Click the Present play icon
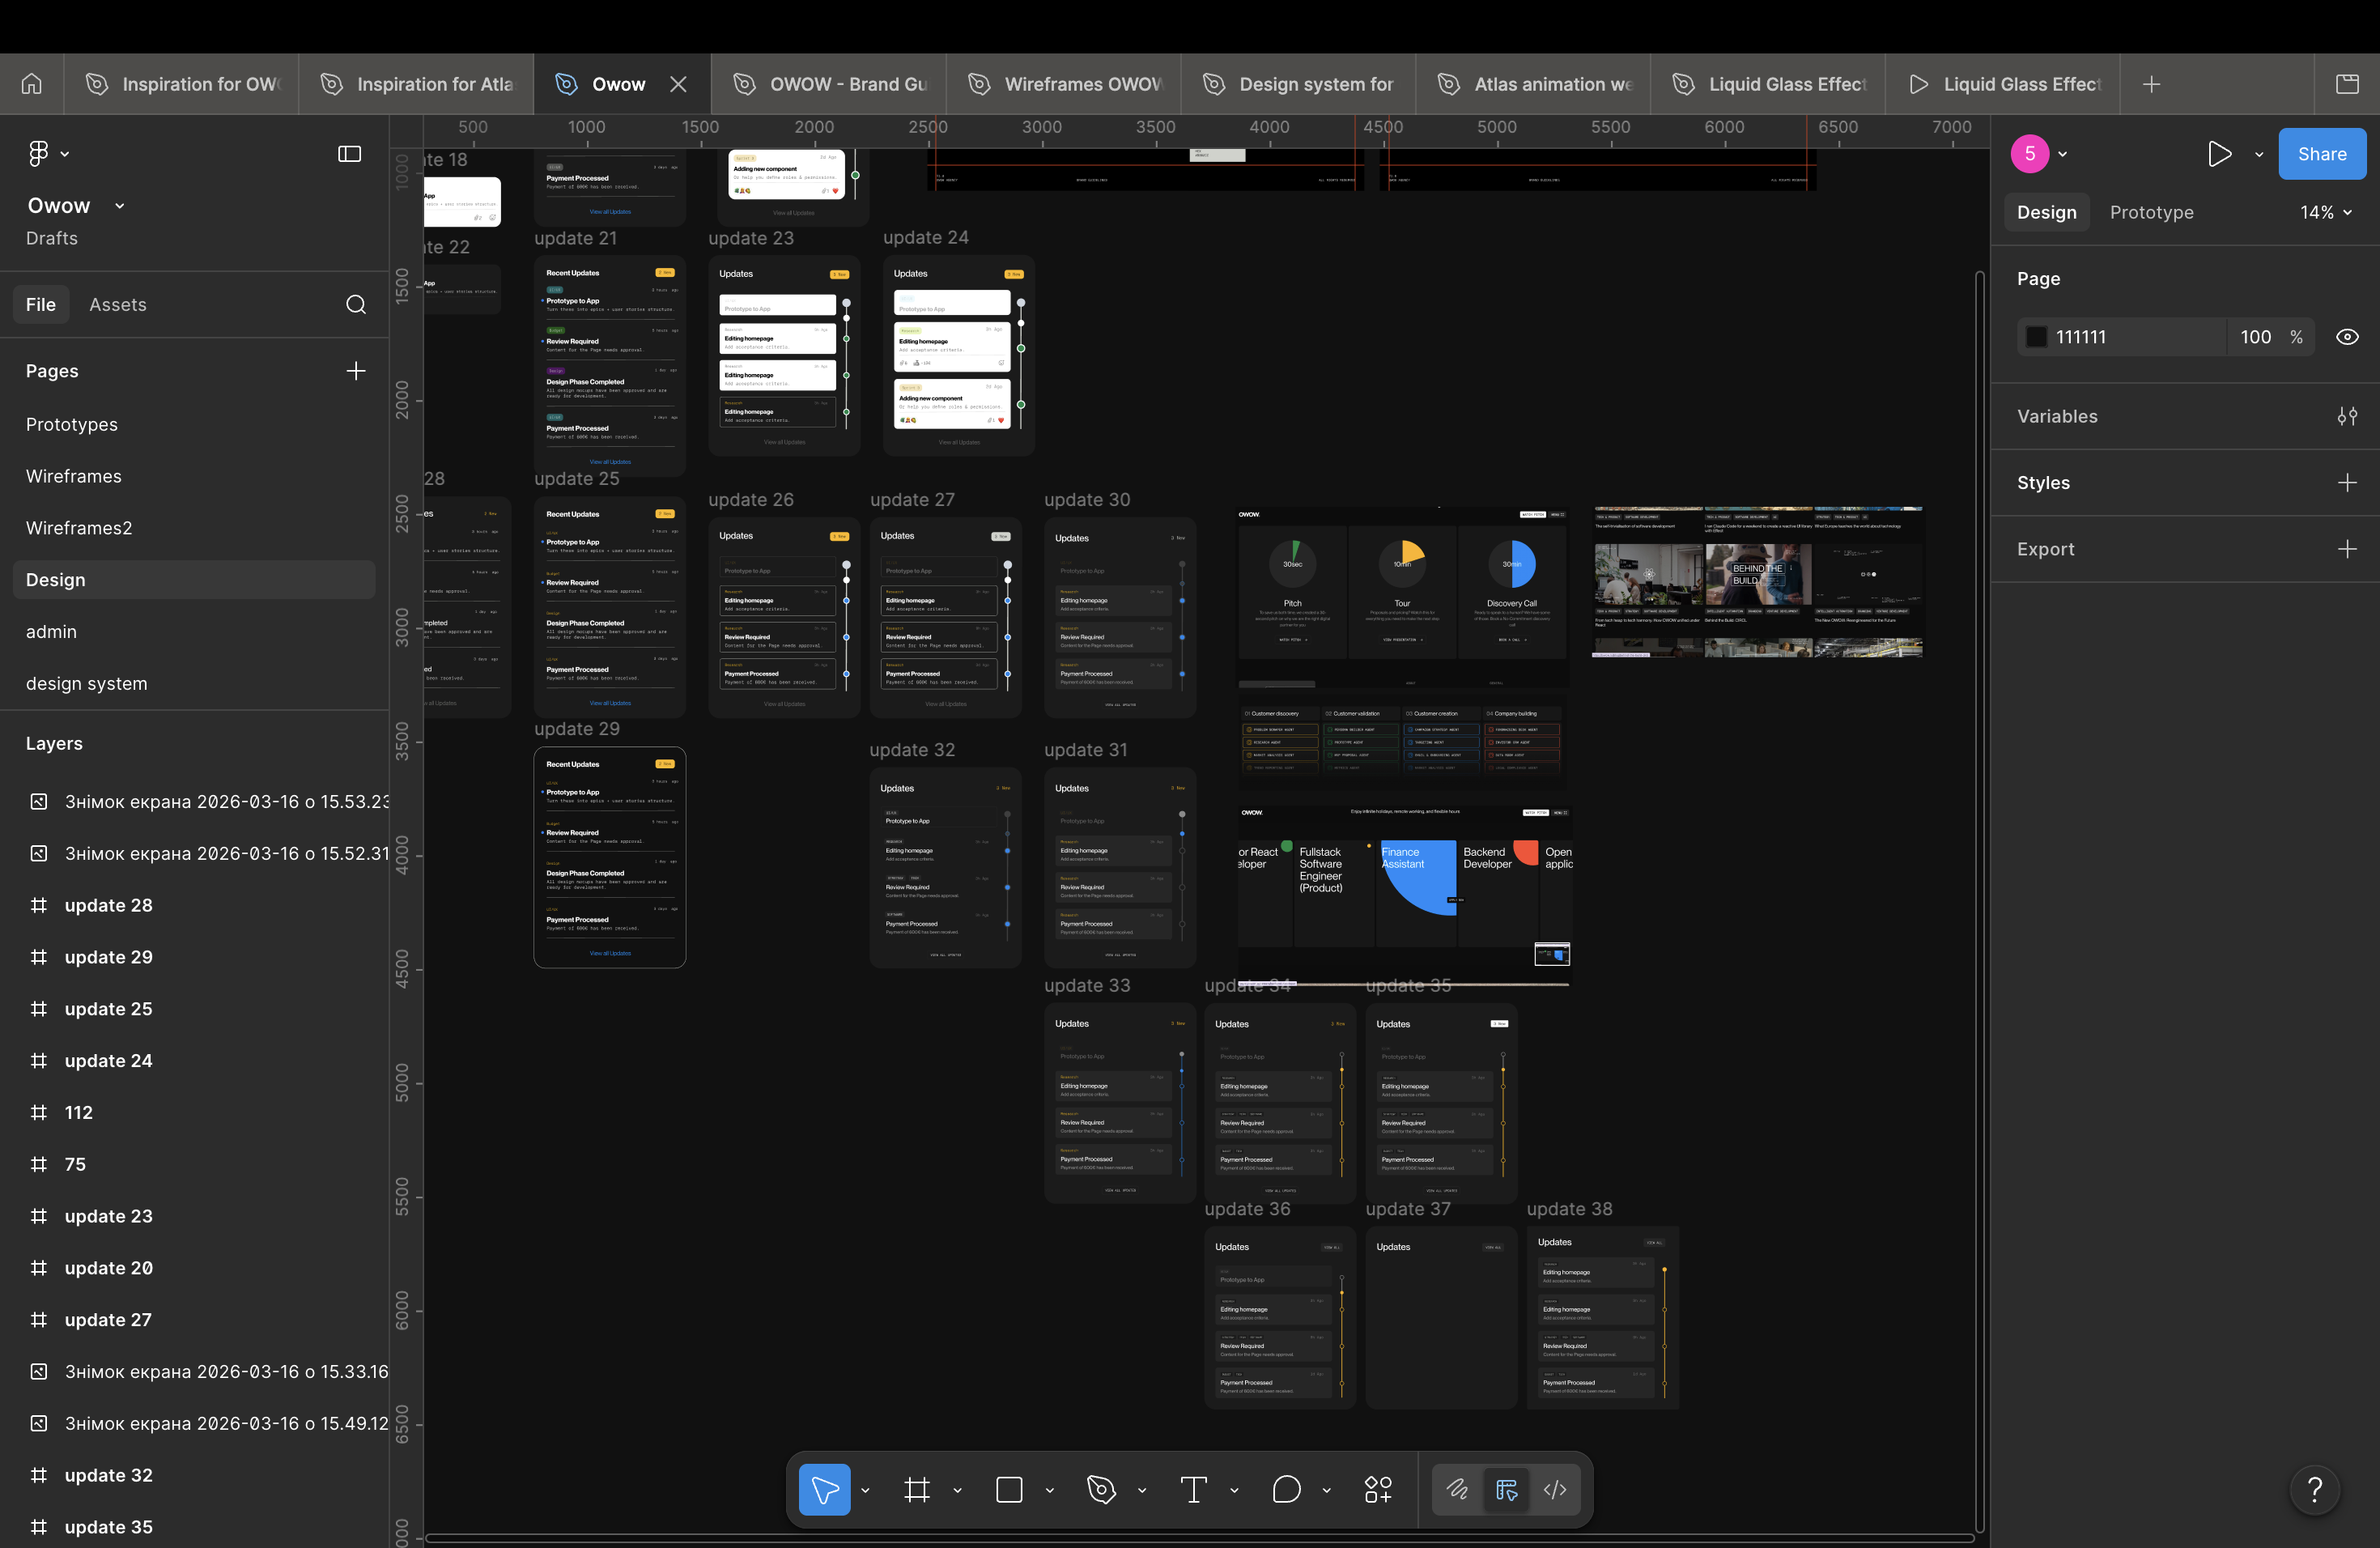Viewport: 2380px width, 1548px height. click(x=2219, y=154)
